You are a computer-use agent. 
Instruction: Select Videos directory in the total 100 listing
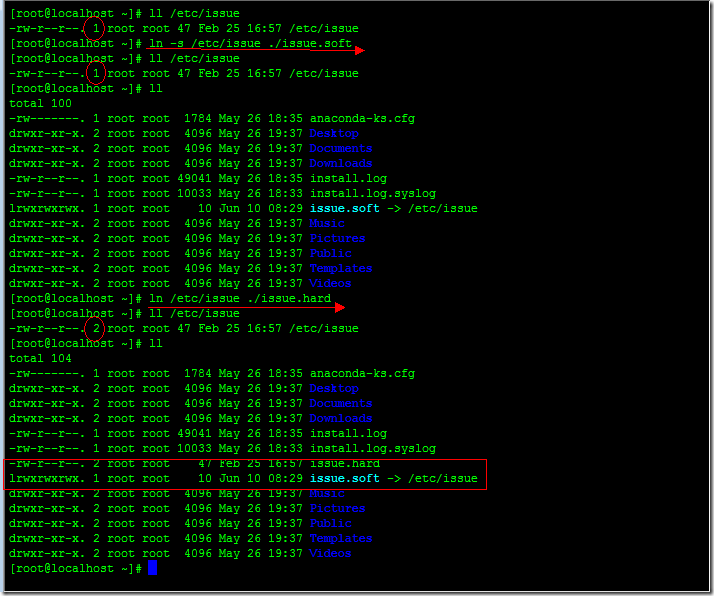pyautogui.click(x=330, y=284)
